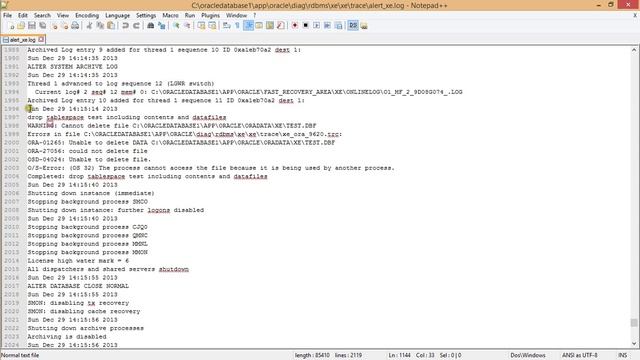Click the Save All toolbar icon
The height and width of the screenshot is (360, 640).
(42, 26)
